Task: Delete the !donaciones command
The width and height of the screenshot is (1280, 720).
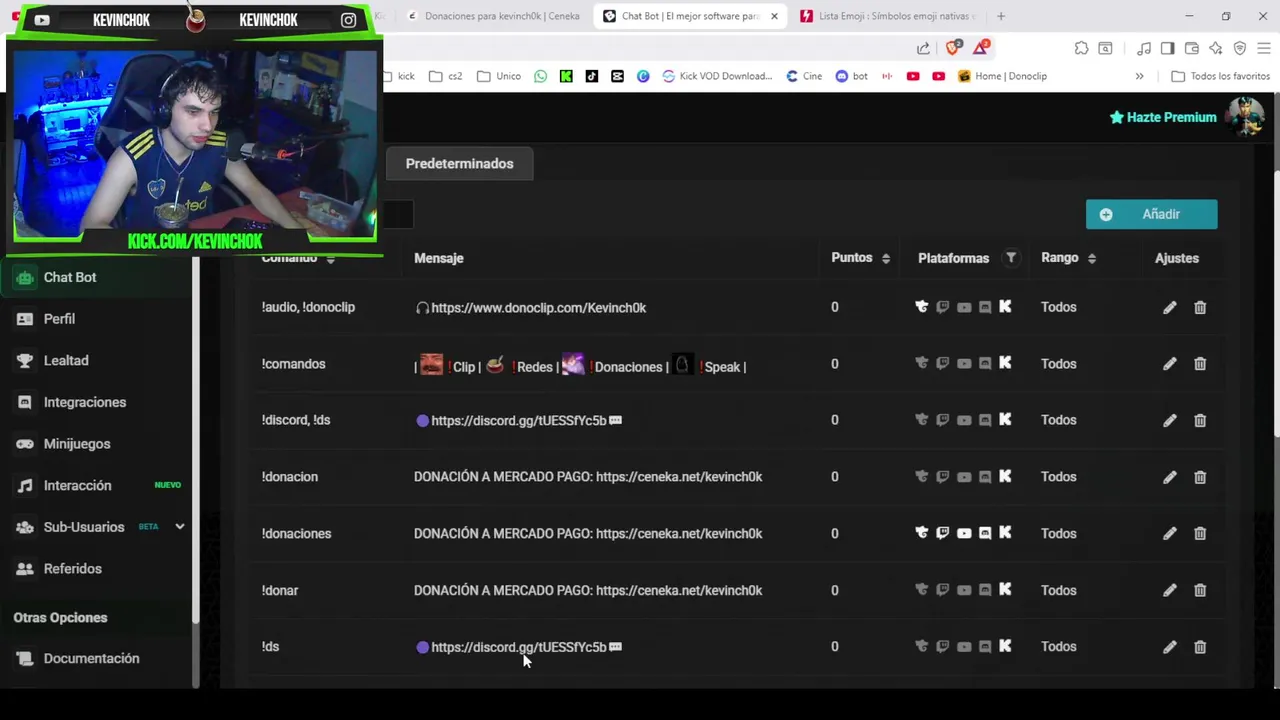Action: (x=1200, y=534)
